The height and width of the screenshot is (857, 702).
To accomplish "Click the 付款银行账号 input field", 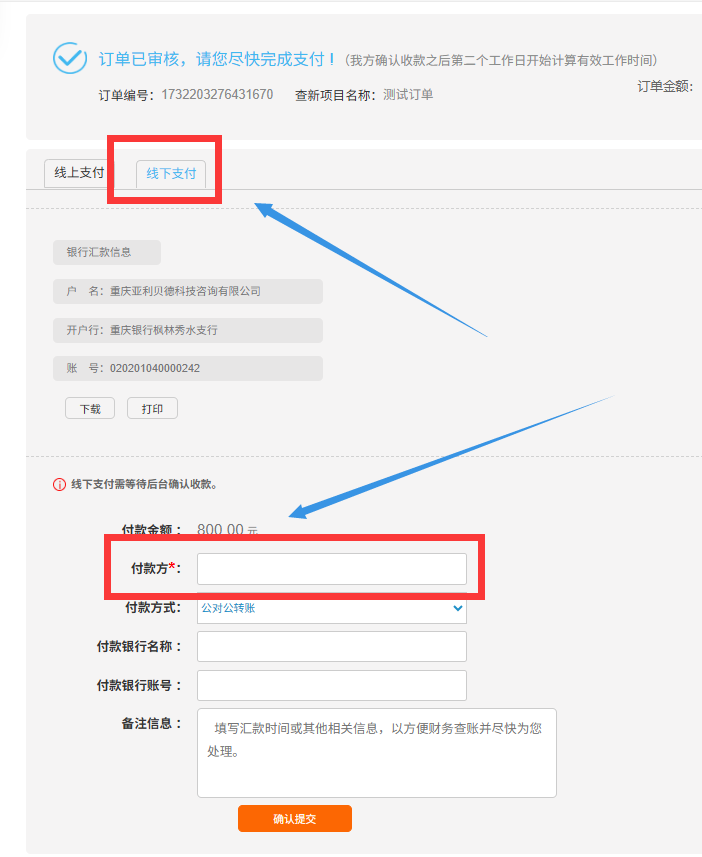I will (331, 686).
